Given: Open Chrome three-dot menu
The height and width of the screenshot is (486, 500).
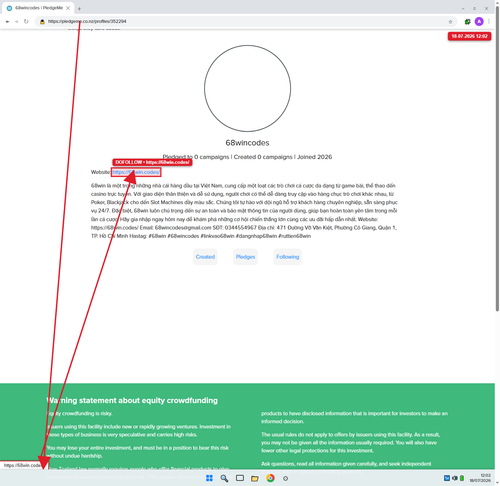Looking at the screenshot, I should point(489,22).
